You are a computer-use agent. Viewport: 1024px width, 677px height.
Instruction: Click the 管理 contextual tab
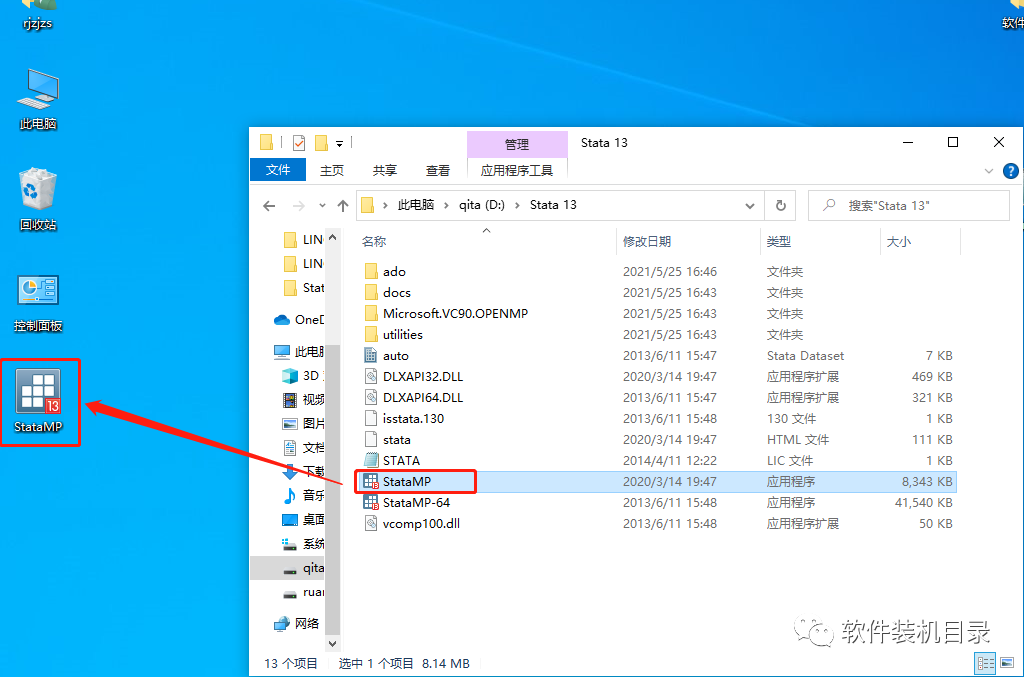(517, 144)
